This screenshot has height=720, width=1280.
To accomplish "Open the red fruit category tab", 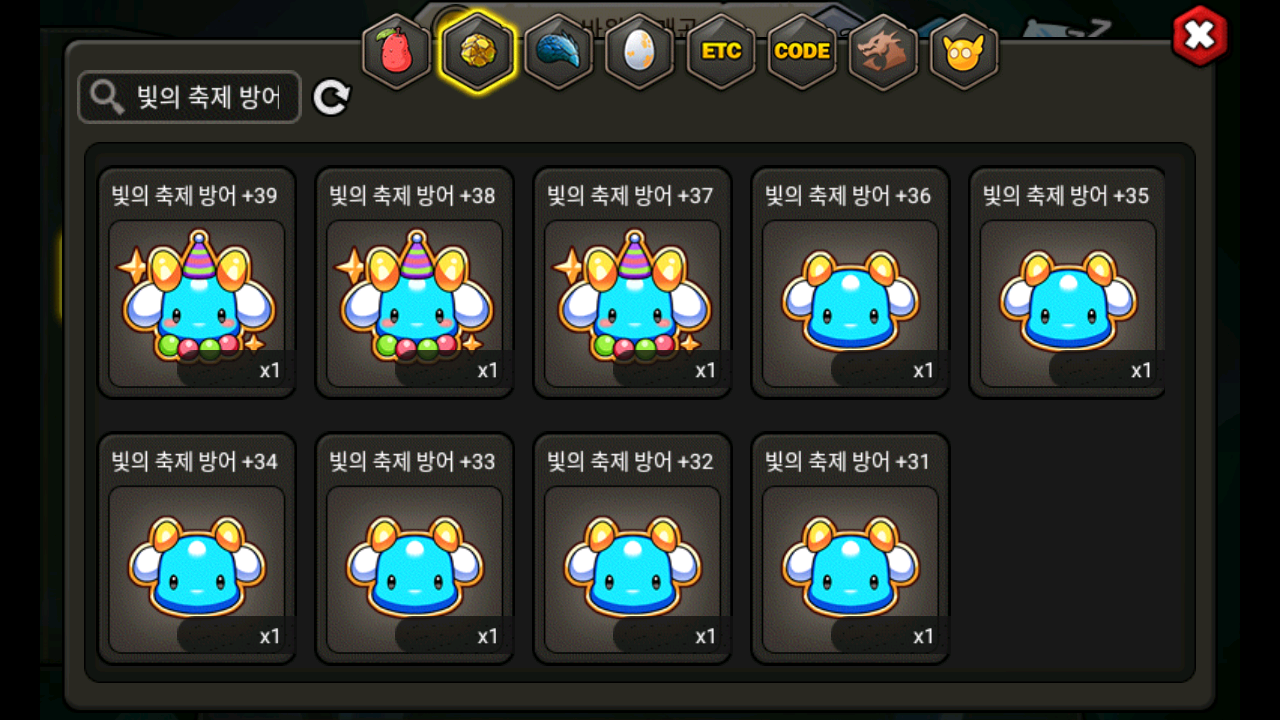I will pyautogui.click(x=397, y=52).
